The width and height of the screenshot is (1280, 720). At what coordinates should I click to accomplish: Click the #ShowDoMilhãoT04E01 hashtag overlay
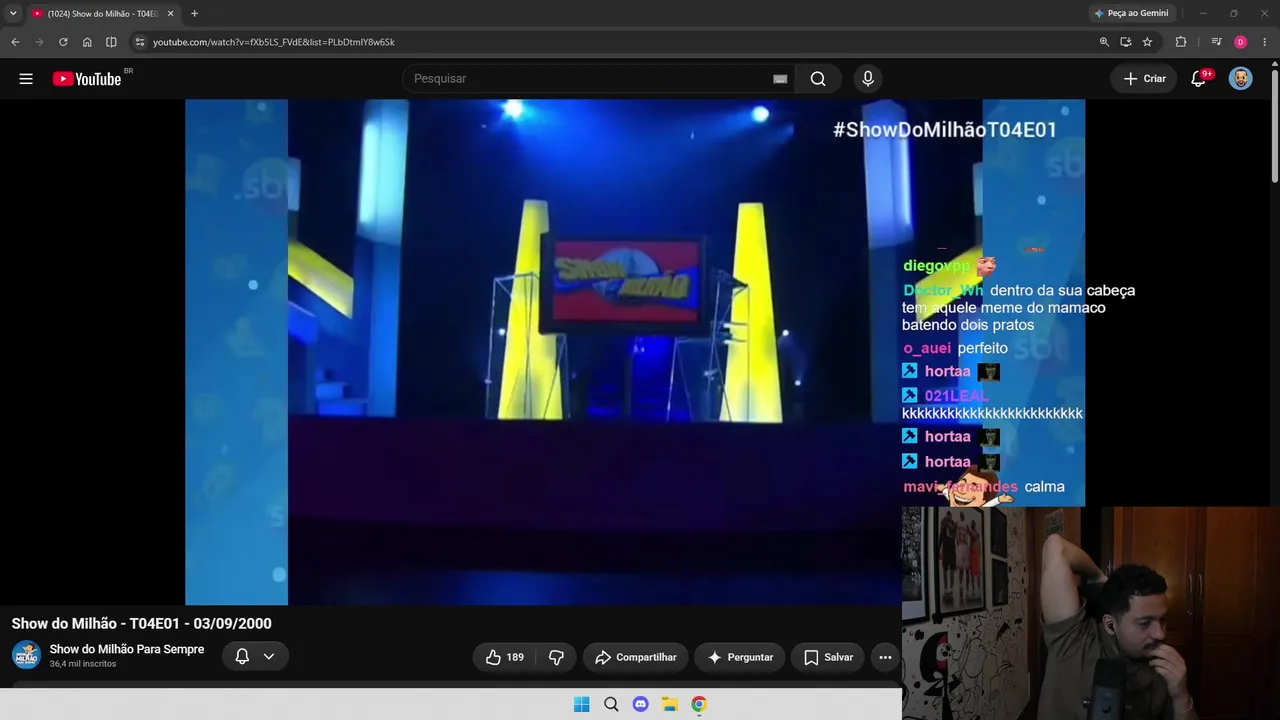[x=945, y=130]
